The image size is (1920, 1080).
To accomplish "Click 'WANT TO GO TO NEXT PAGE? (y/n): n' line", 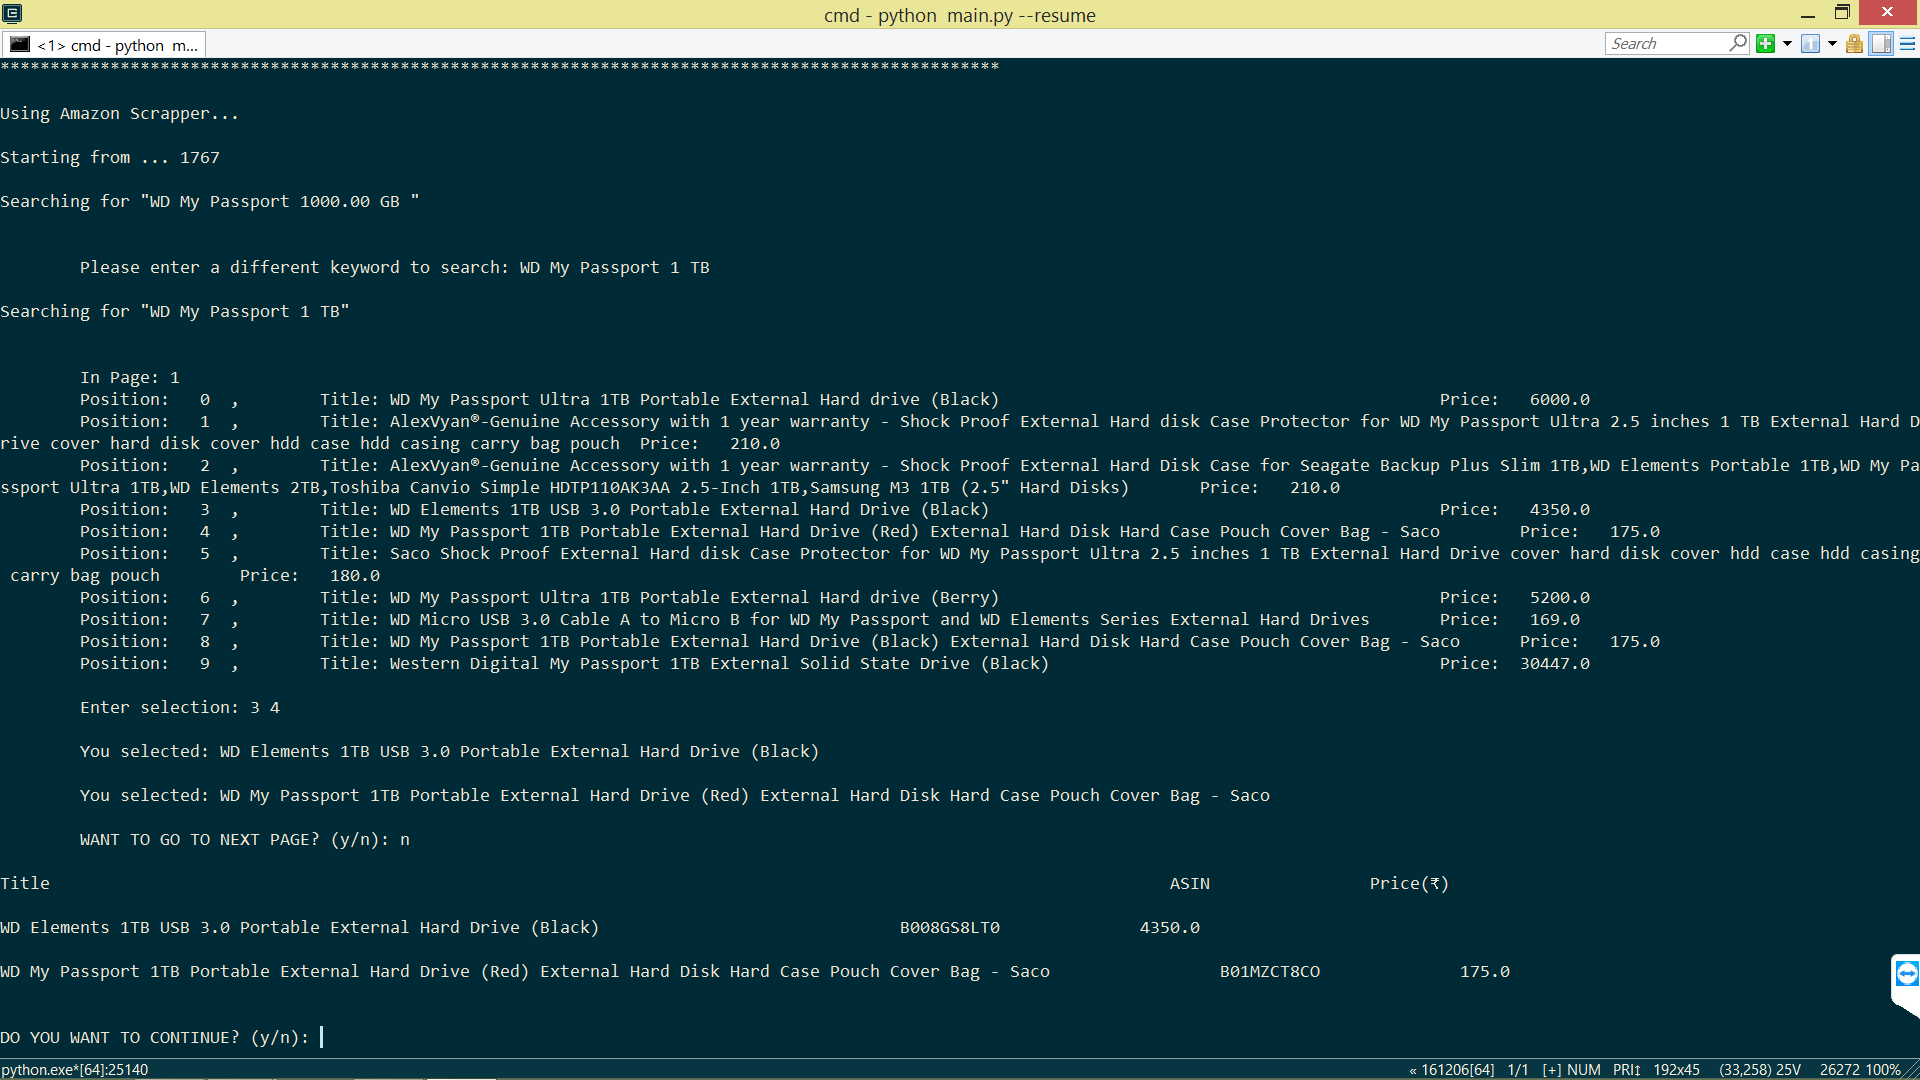I will click(x=245, y=839).
